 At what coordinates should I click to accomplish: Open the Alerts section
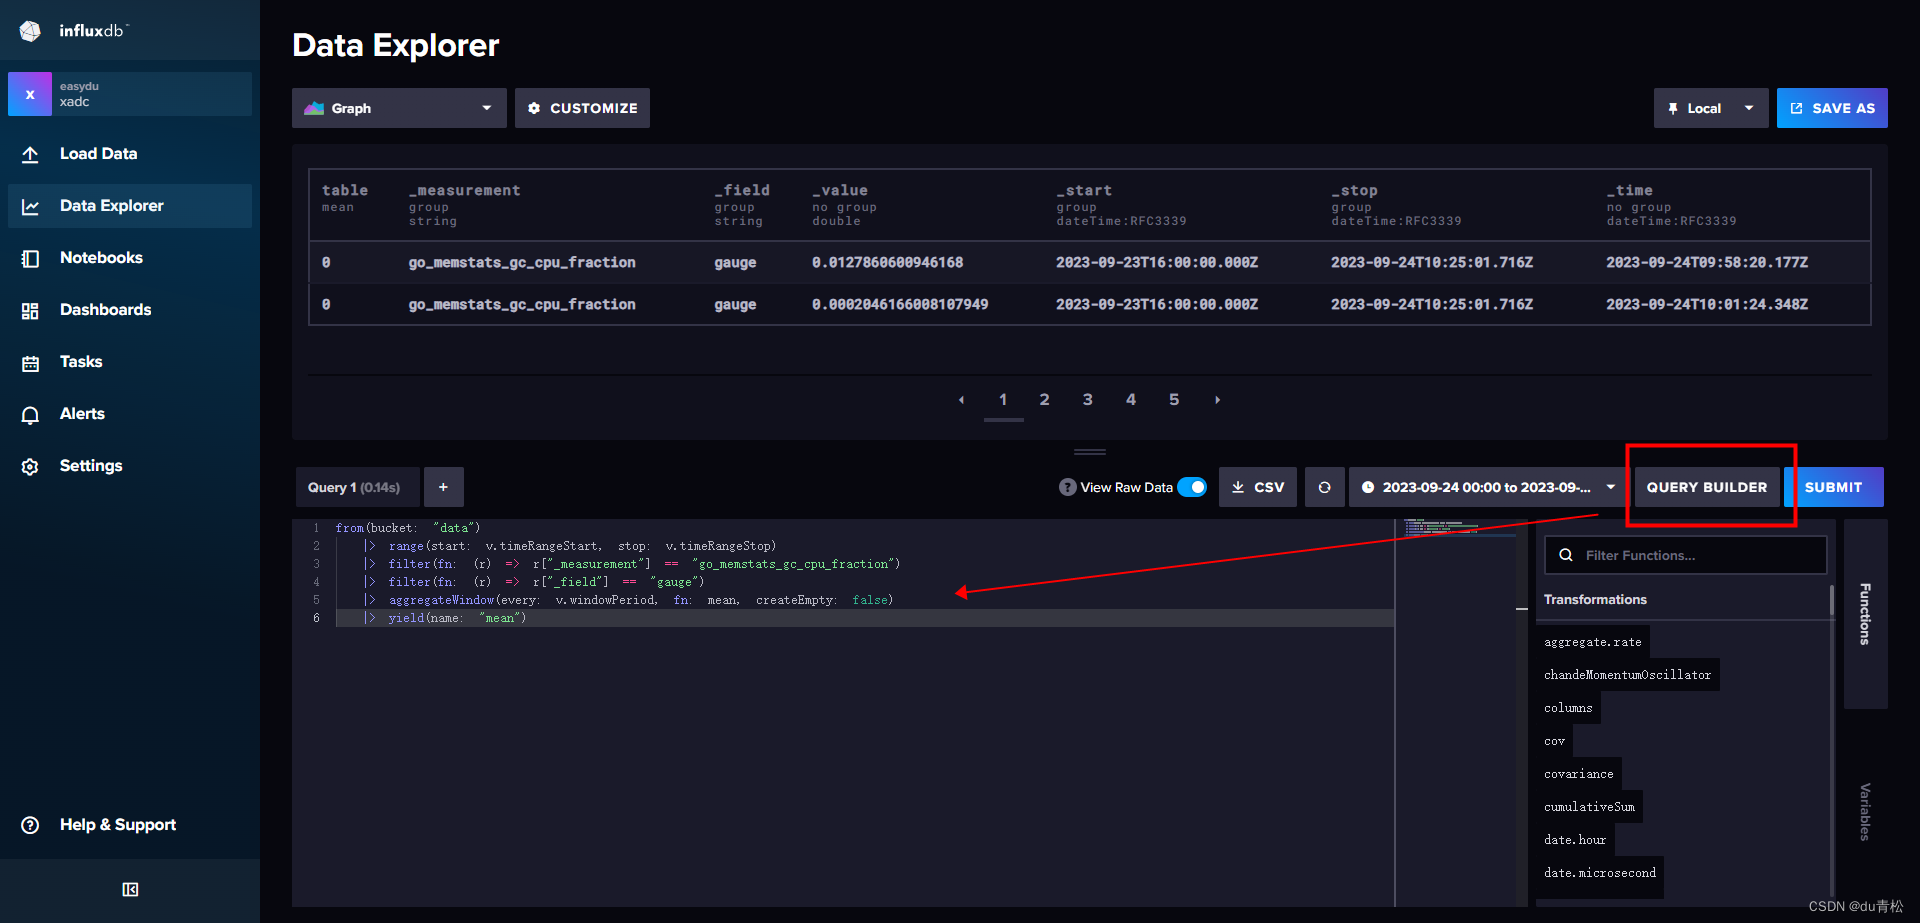click(82, 413)
